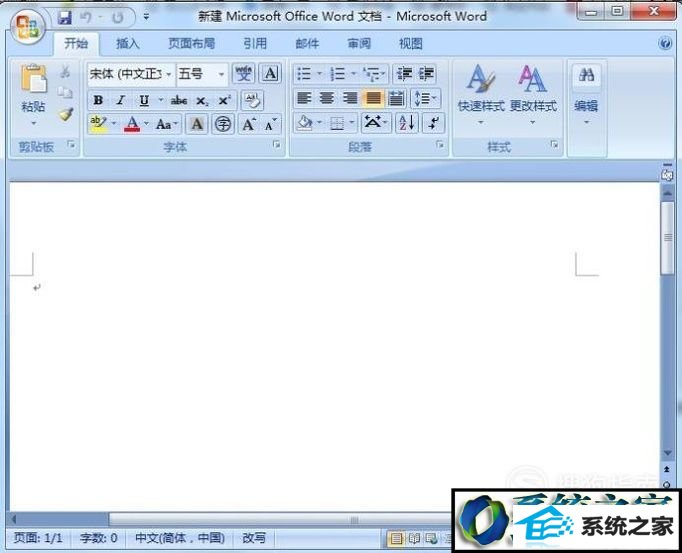Open Quick Styles gallery
The height and width of the screenshot is (553, 682).
coord(481,95)
